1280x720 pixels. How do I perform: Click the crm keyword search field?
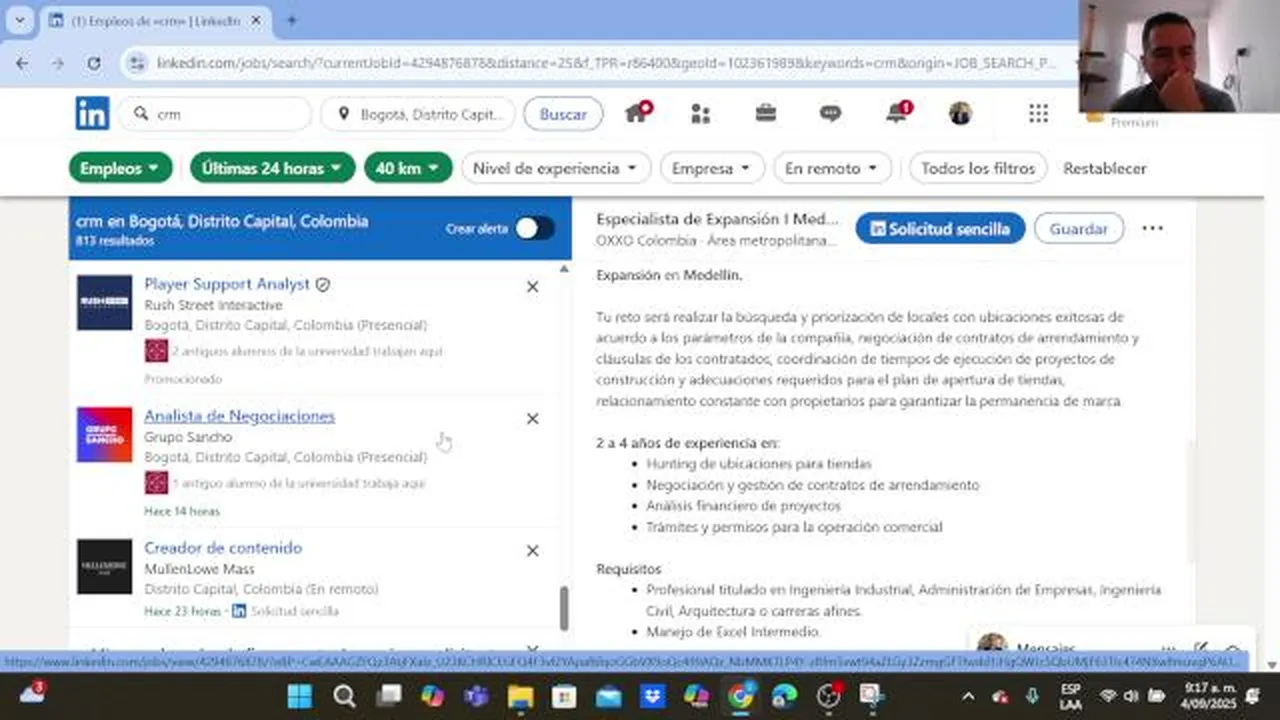(215, 114)
